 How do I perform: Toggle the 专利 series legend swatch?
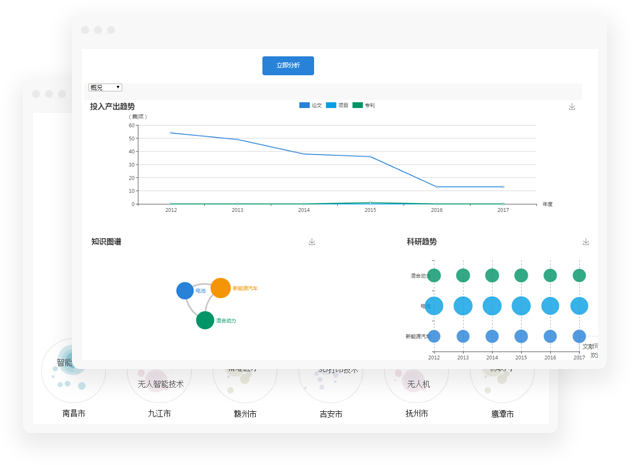[358, 105]
